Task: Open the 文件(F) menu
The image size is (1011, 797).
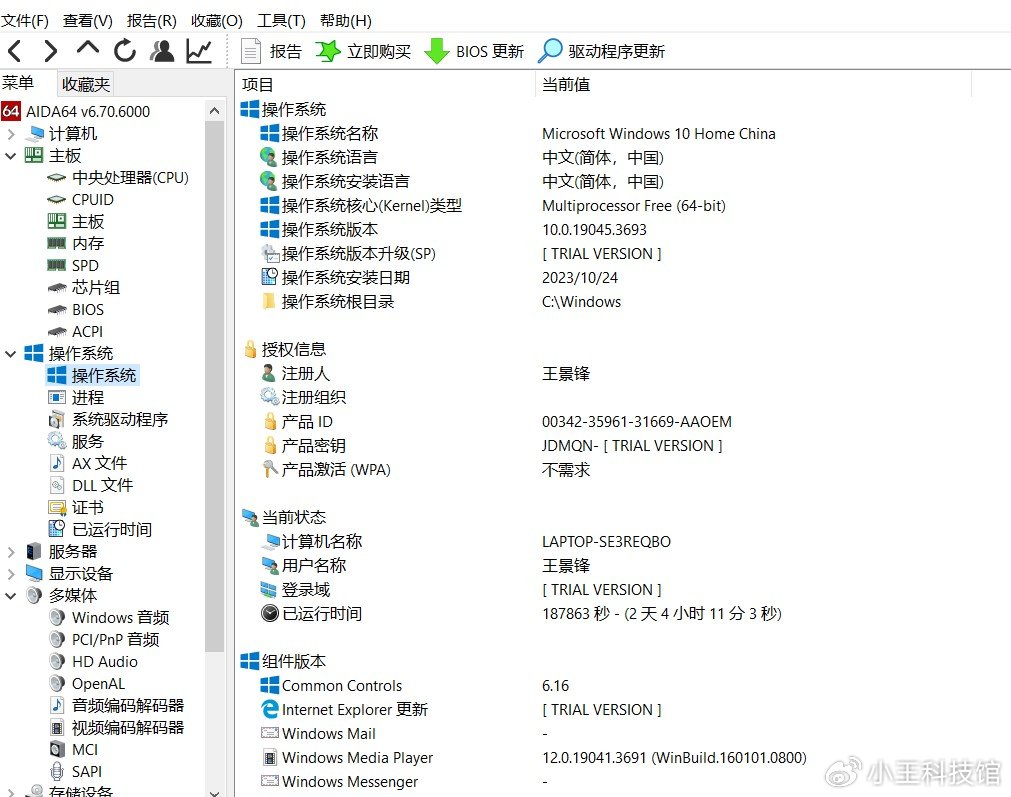Action: [x=25, y=21]
